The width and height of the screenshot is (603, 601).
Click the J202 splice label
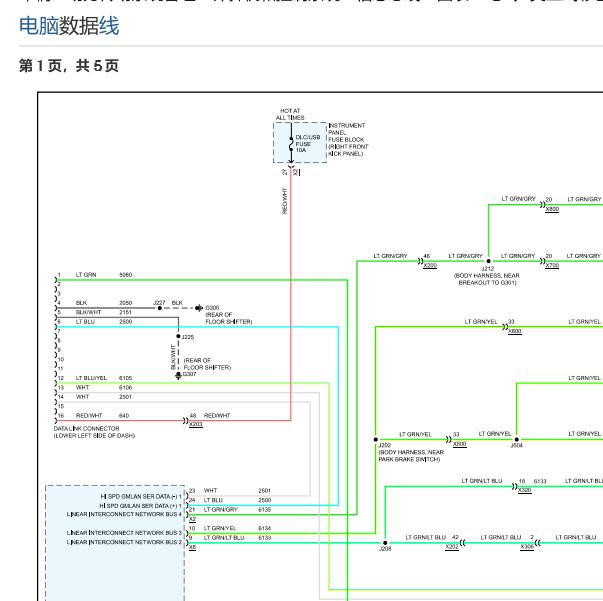(385, 445)
